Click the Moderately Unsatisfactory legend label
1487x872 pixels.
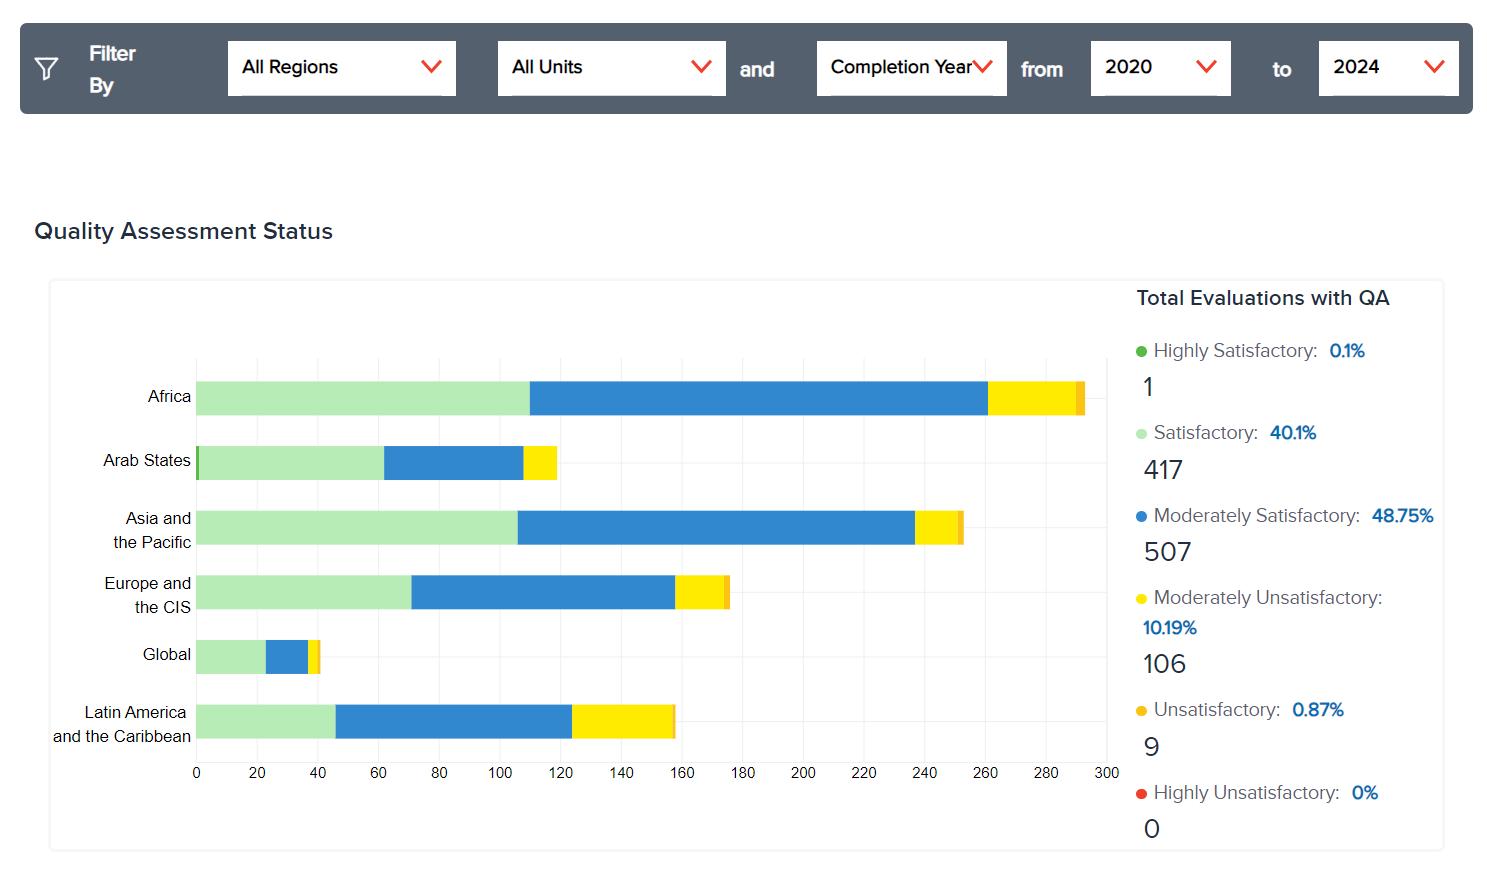[x=1268, y=598]
